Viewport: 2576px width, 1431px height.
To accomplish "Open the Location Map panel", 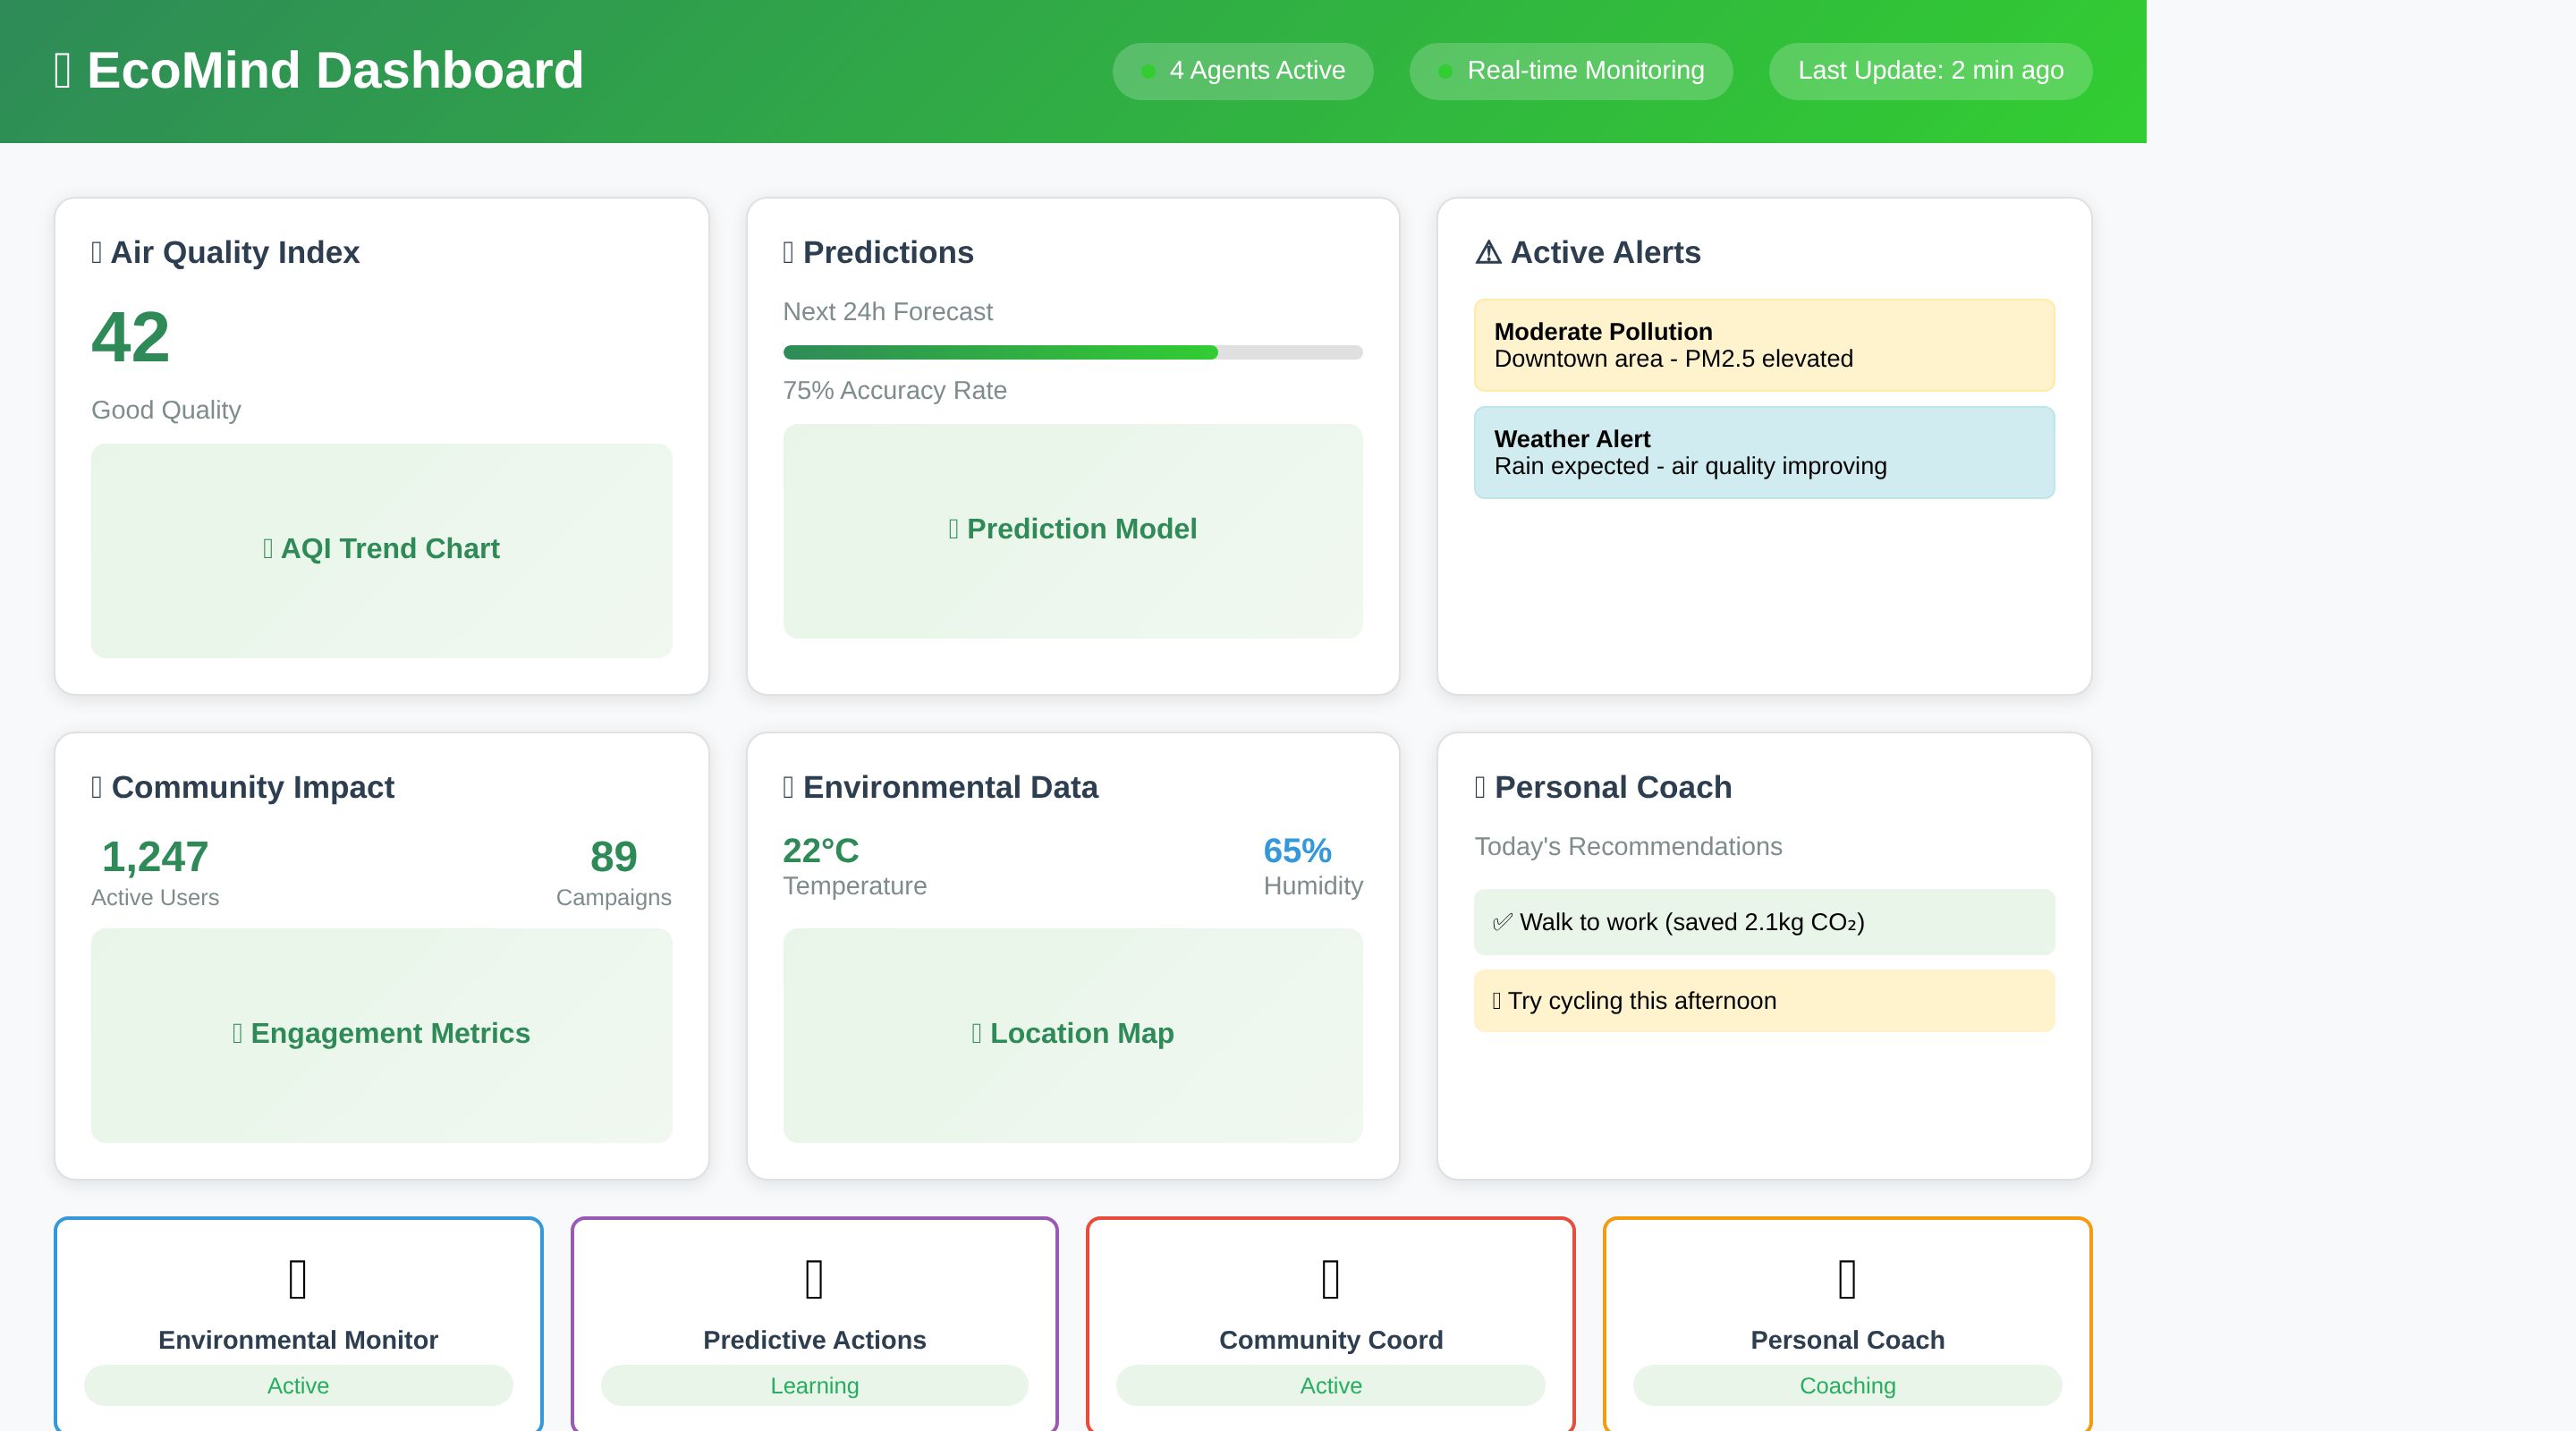I will tap(1072, 1035).
